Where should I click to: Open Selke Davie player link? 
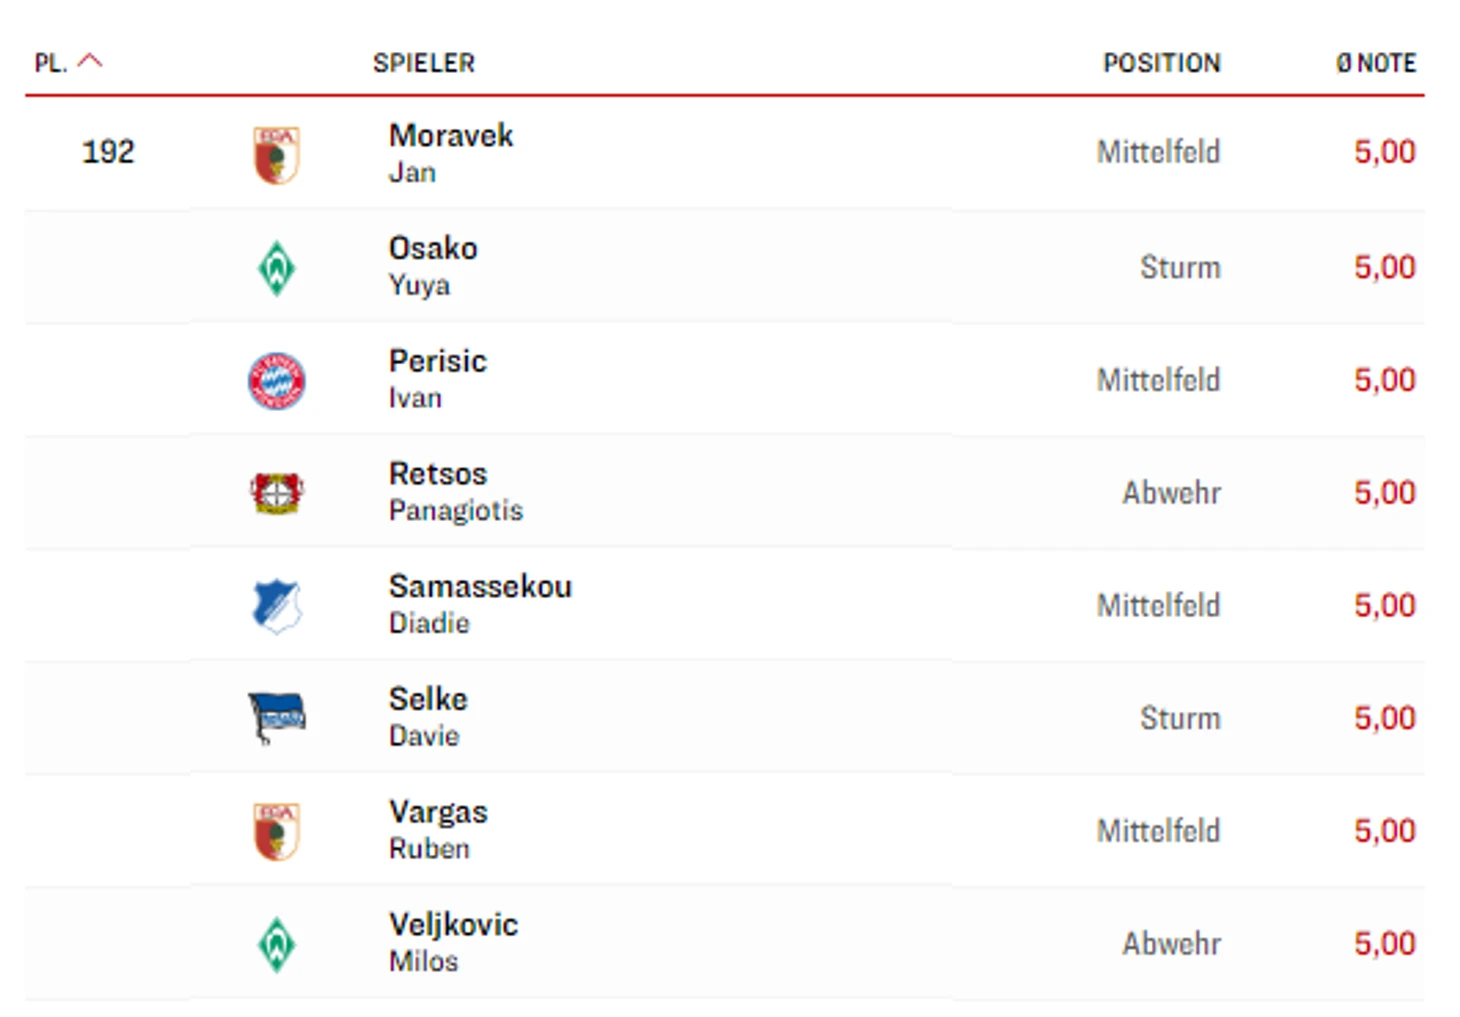point(428,717)
